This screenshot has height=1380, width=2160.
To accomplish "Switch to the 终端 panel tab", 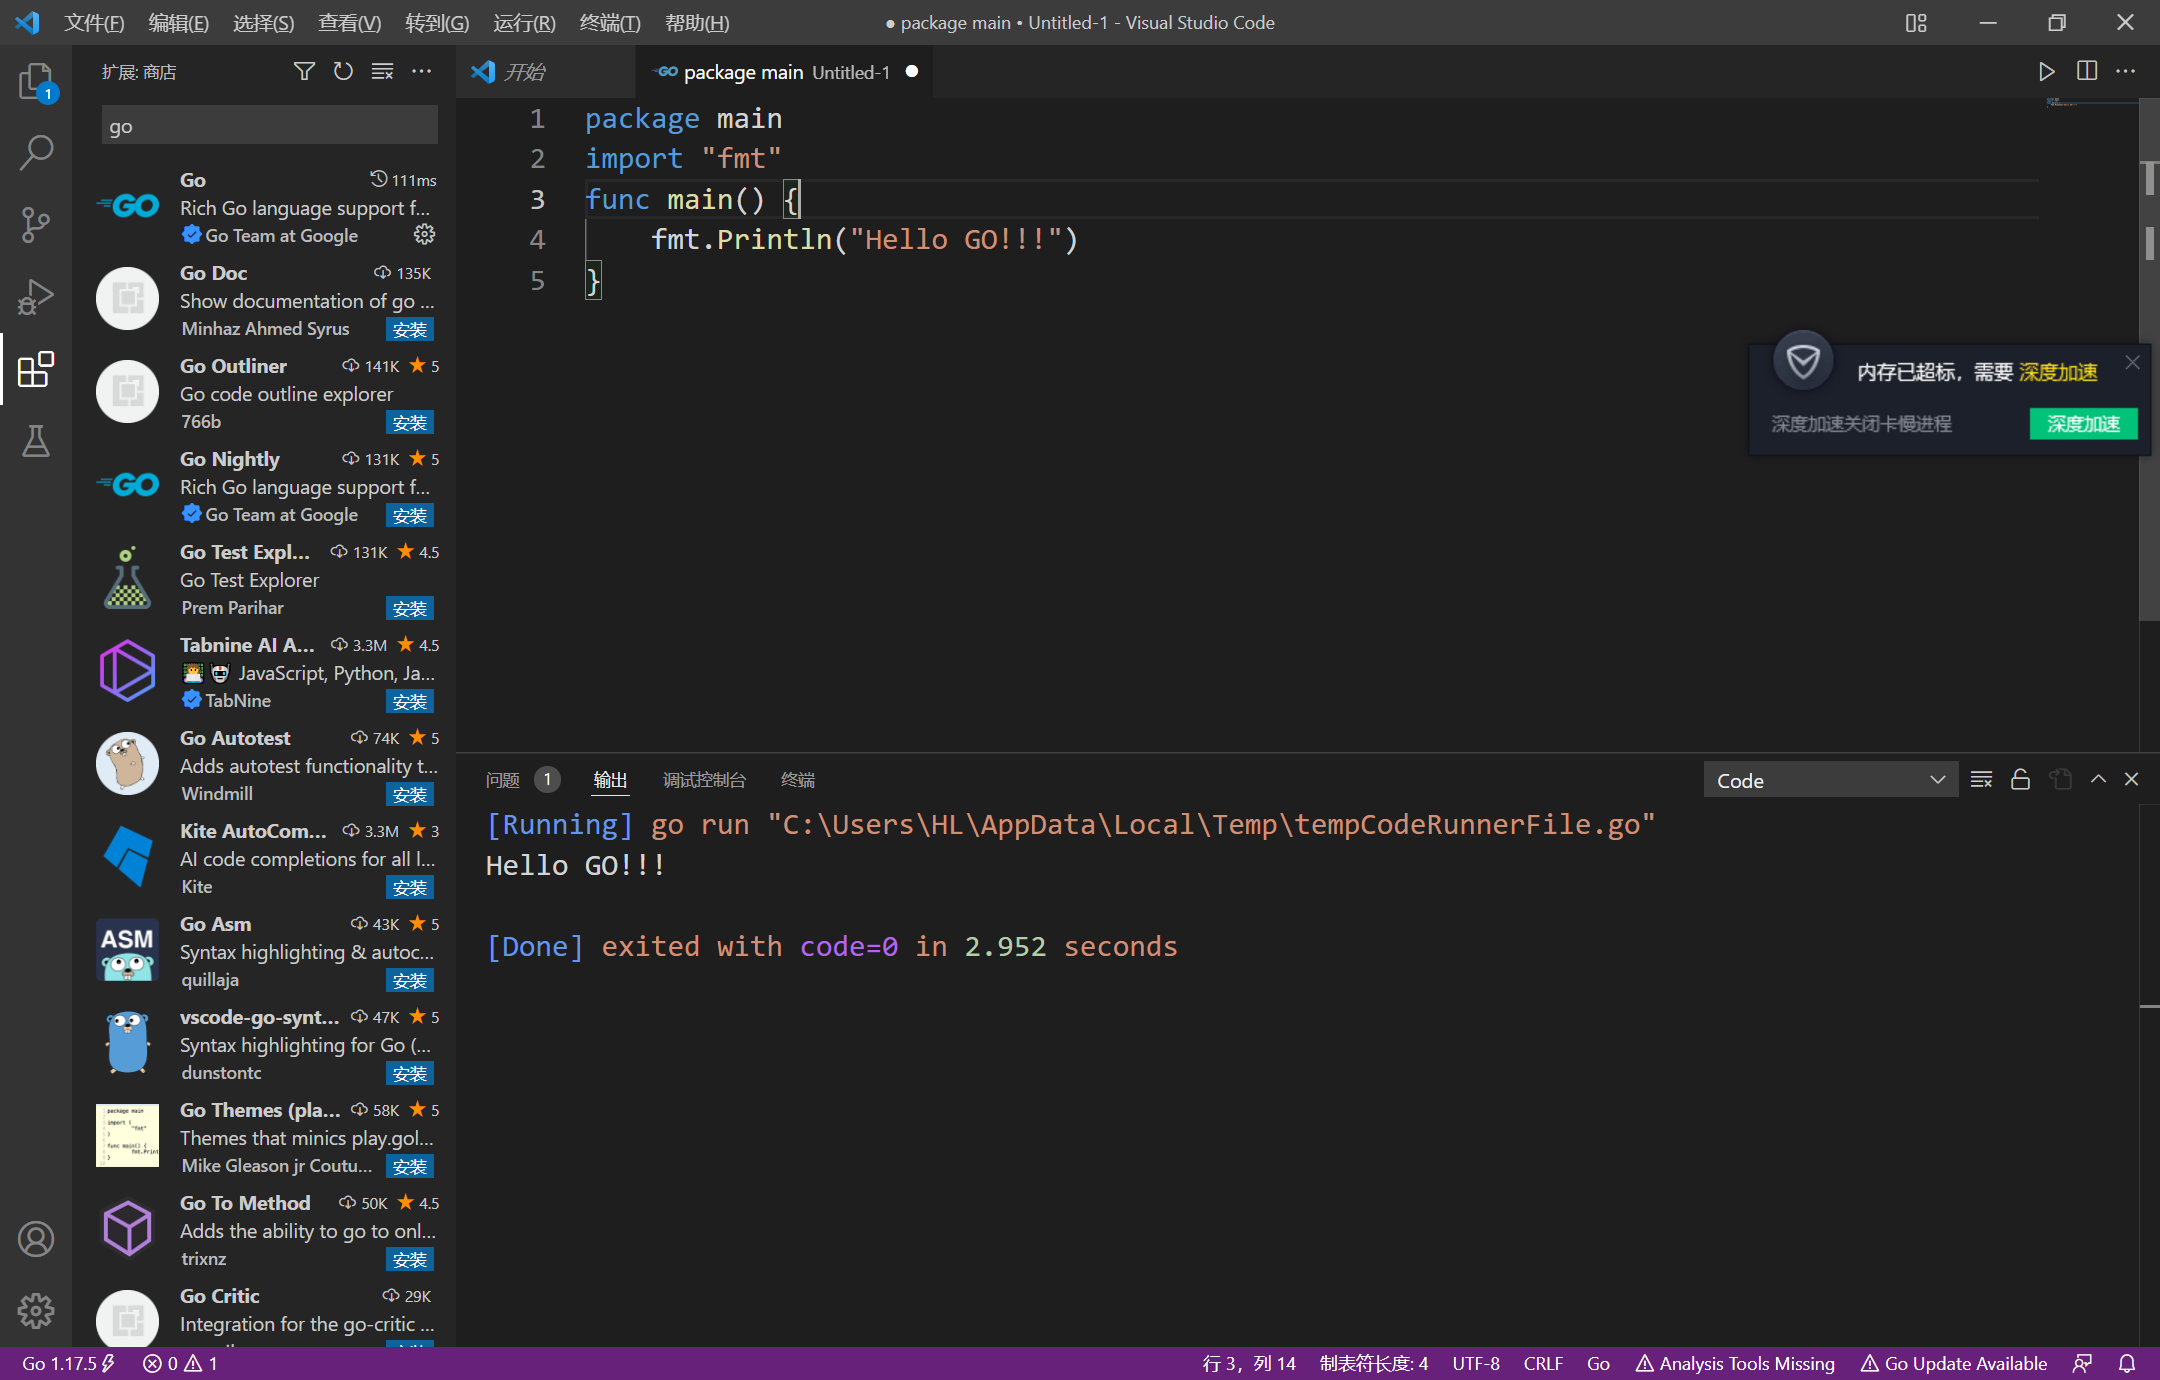I will [798, 780].
